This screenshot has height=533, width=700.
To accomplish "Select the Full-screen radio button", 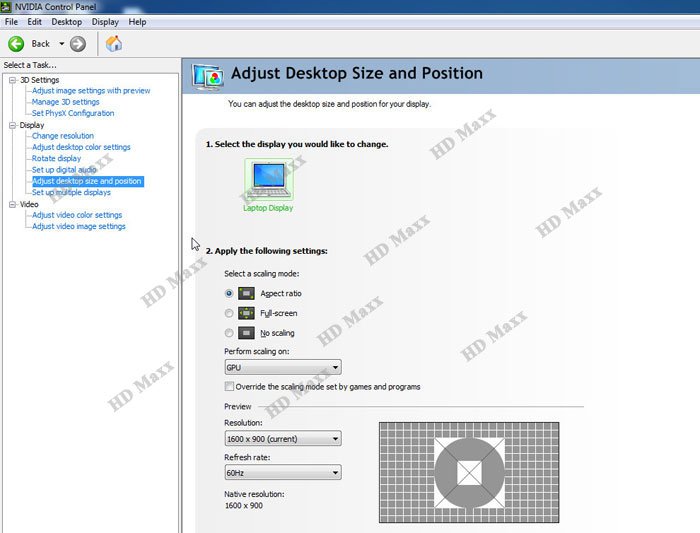I will [229, 313].
